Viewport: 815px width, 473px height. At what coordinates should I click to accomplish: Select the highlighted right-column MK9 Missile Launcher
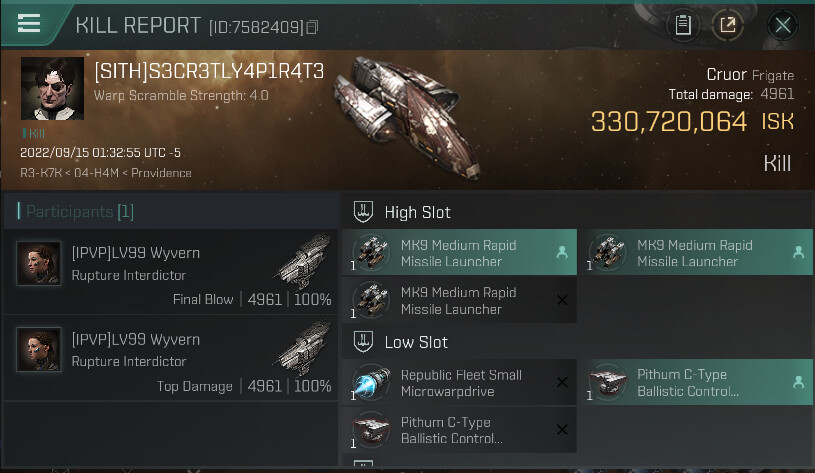coord(697,253)
